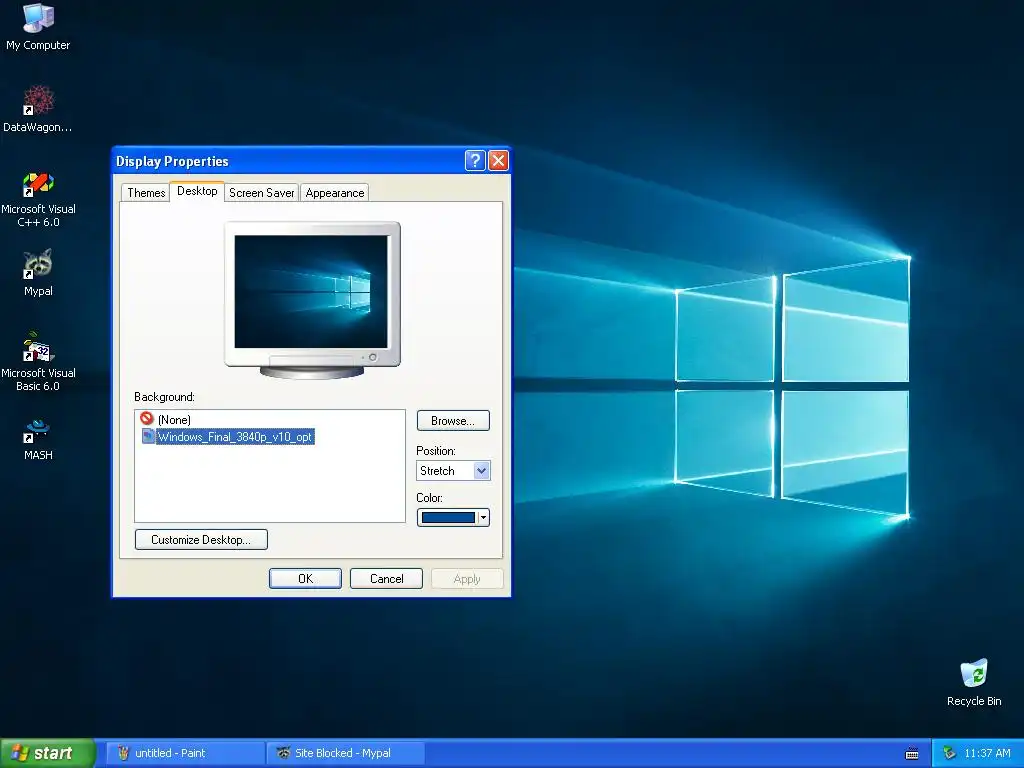1024x768 pixels.
Task: Click the Browse... button
Action: (453, 421)
